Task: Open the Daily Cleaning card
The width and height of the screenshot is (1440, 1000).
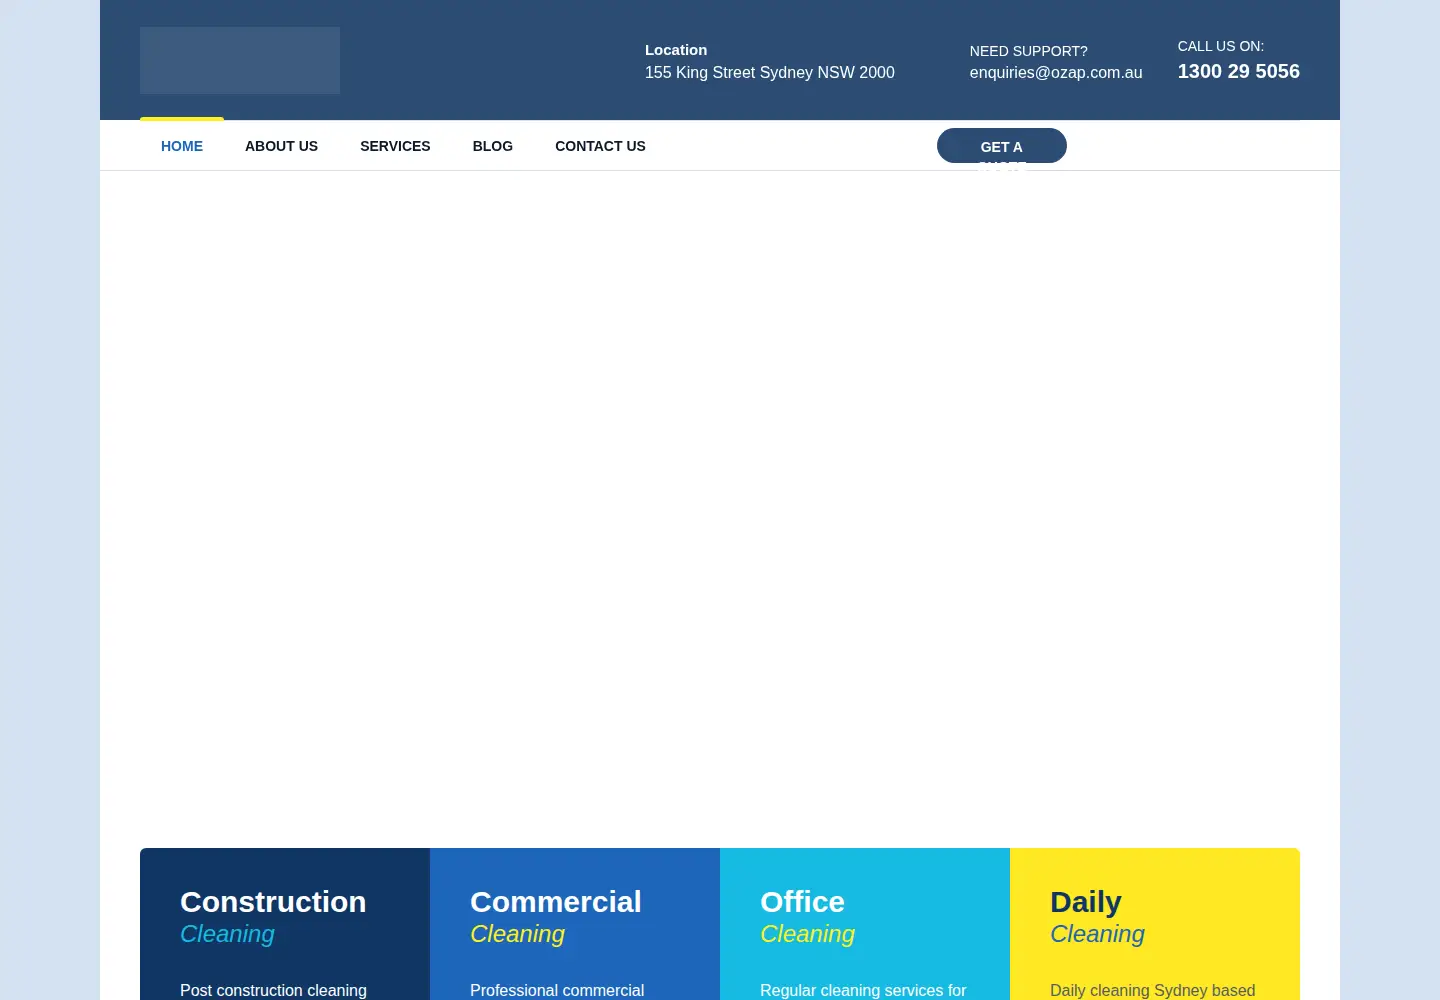Action: pyautogui.click(x=1155, y=924)
